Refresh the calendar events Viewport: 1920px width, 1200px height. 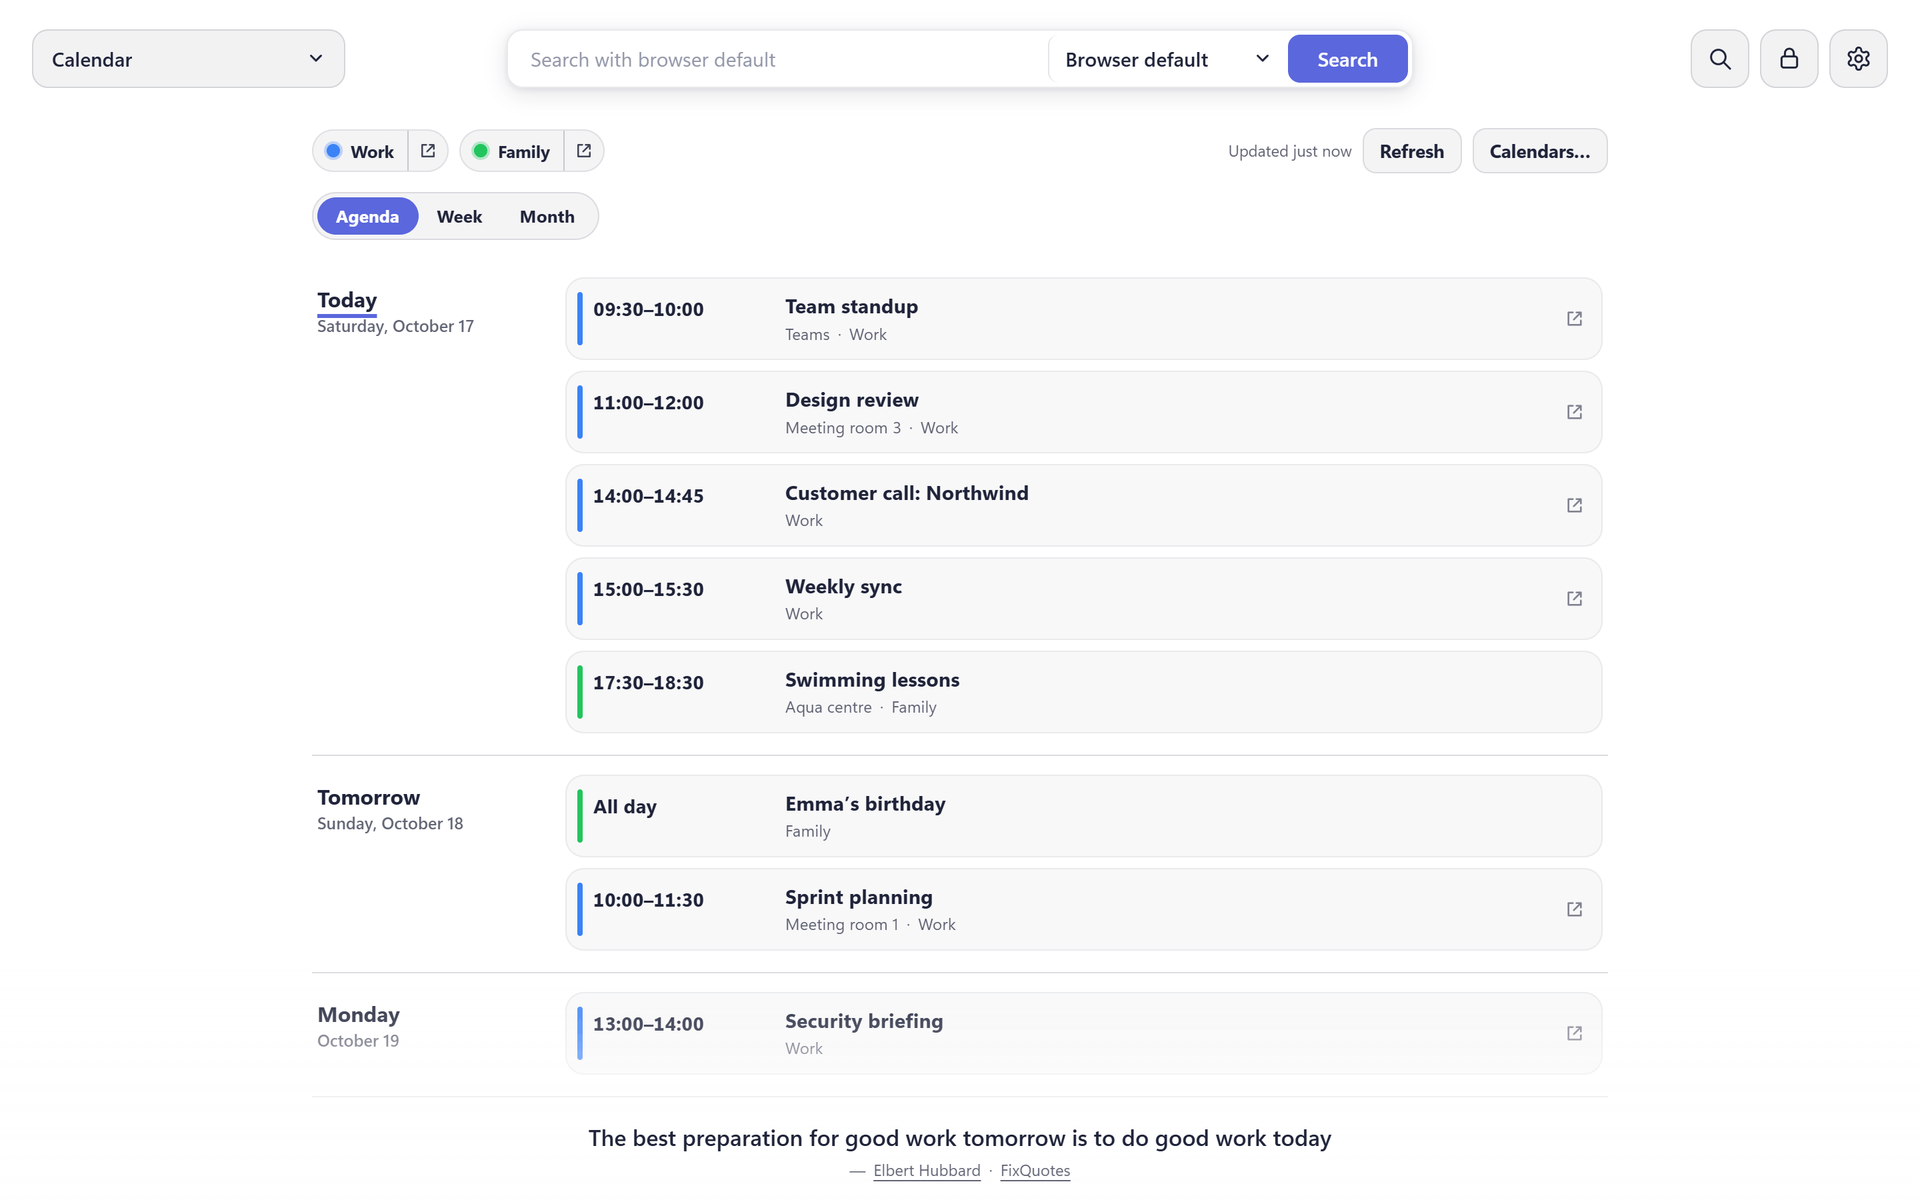point(1411,151)
